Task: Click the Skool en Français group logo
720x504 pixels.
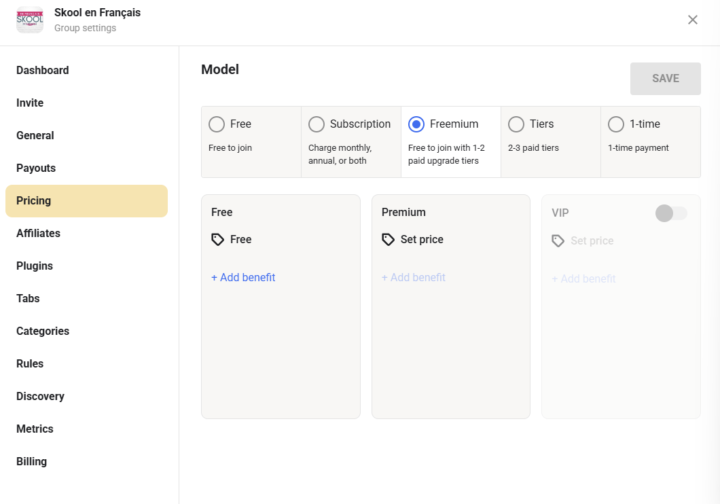Action: [x=30, y=19]
